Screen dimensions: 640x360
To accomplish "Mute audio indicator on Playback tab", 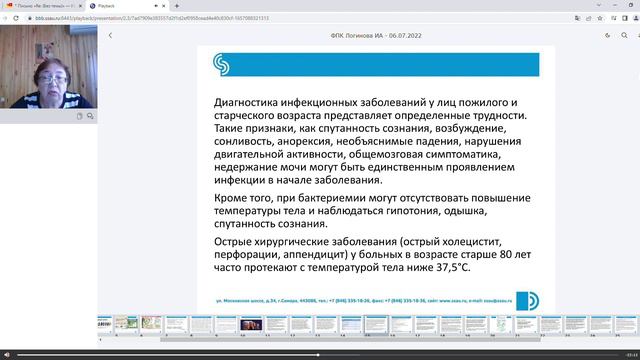I will tap(156, 6).
